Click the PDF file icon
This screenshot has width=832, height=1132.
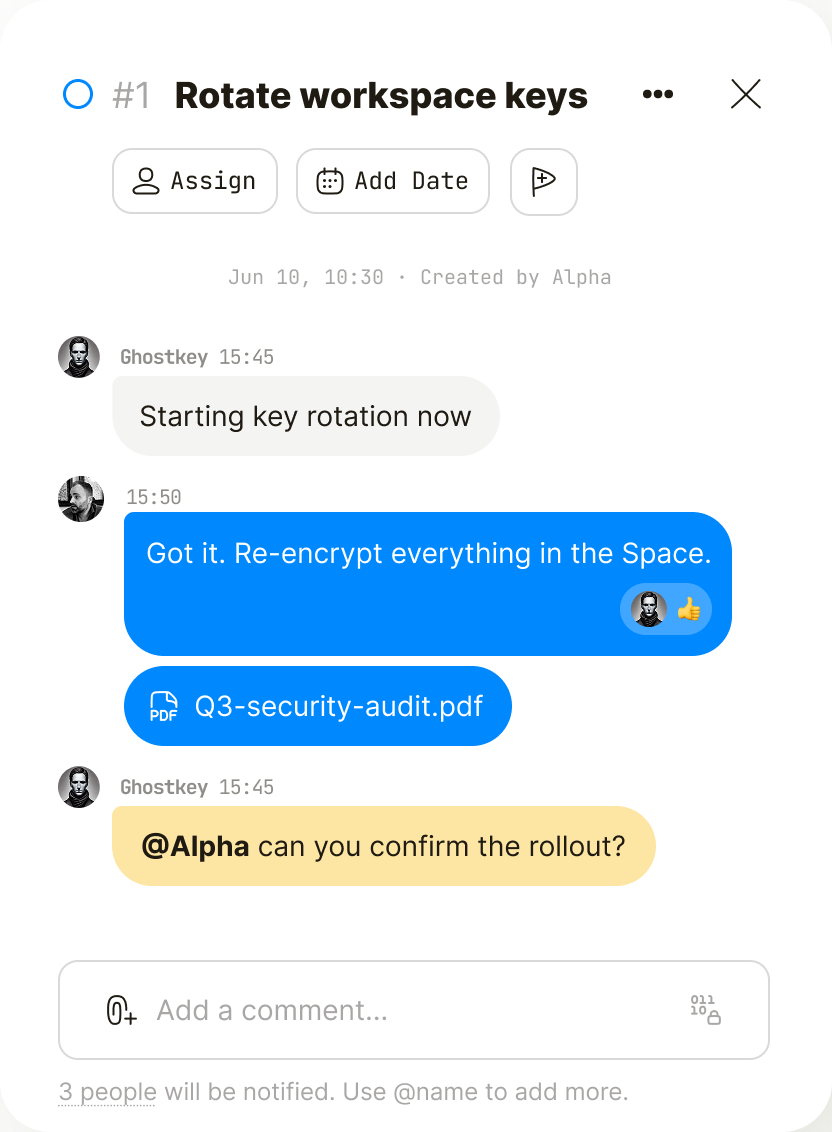(x=164, y=706)
